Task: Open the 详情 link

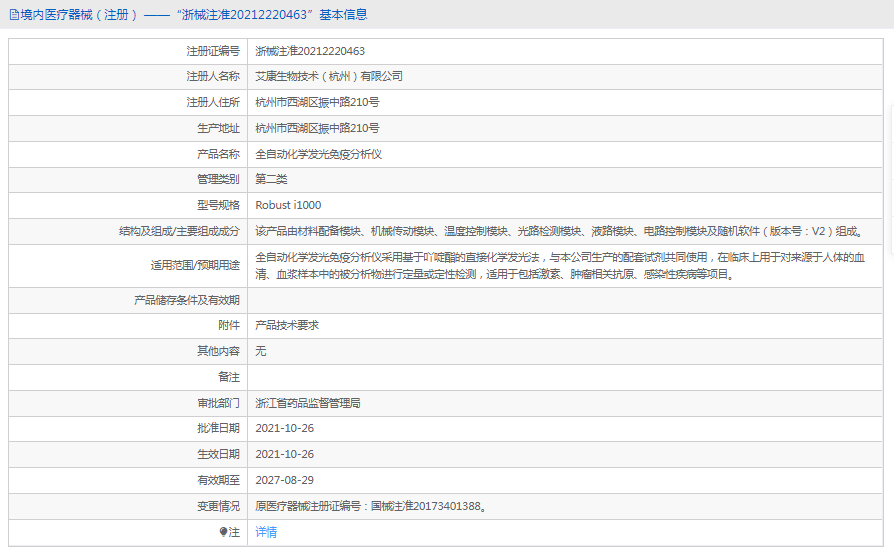Action: [x=266, y=532]
